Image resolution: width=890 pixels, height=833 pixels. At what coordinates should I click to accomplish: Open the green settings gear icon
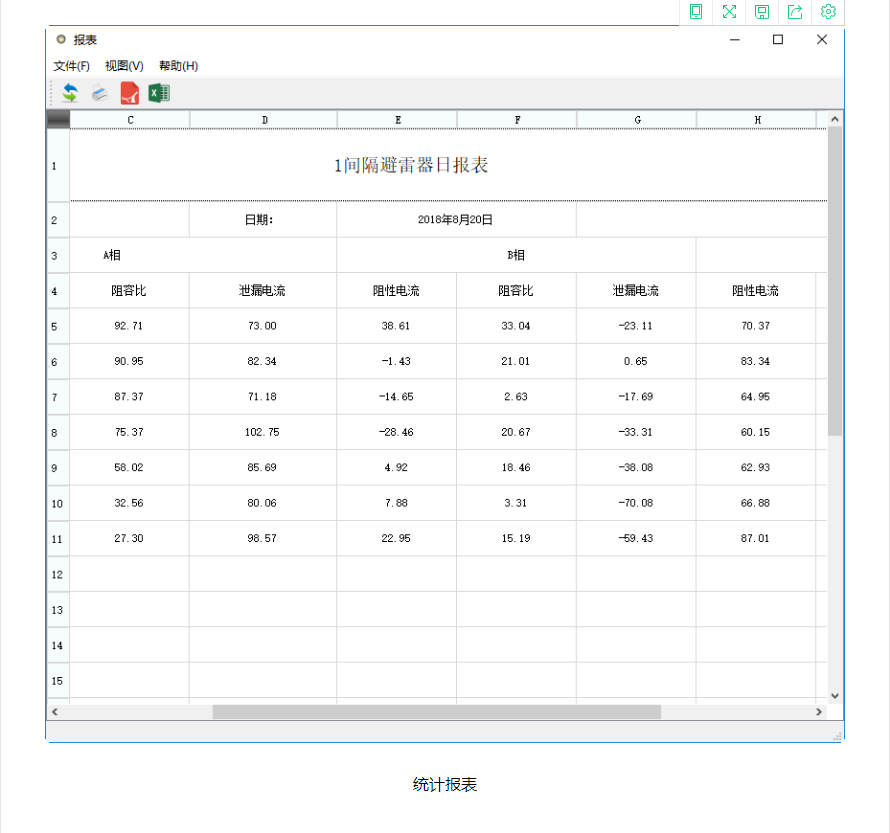828,11
